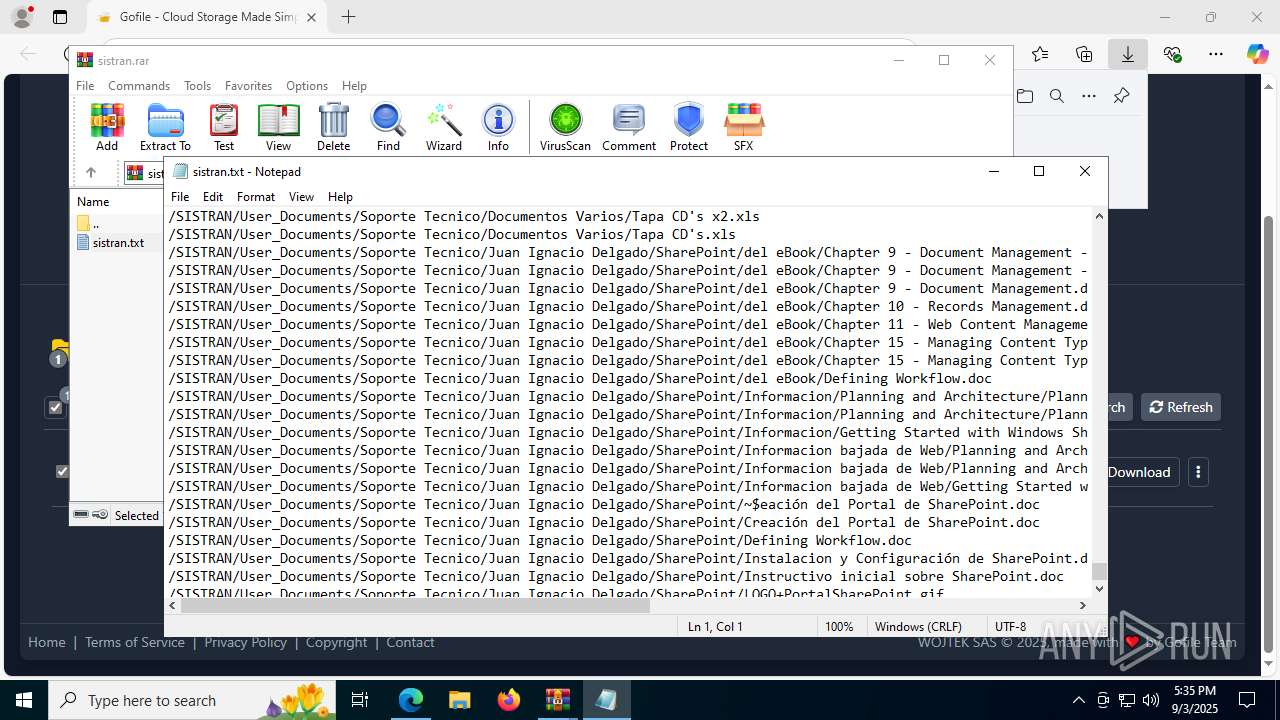Open the Copilot icon in Edge
The width and height of the screenshot is (1280, 720).
pyautogui.click(x=1257, y=54)
